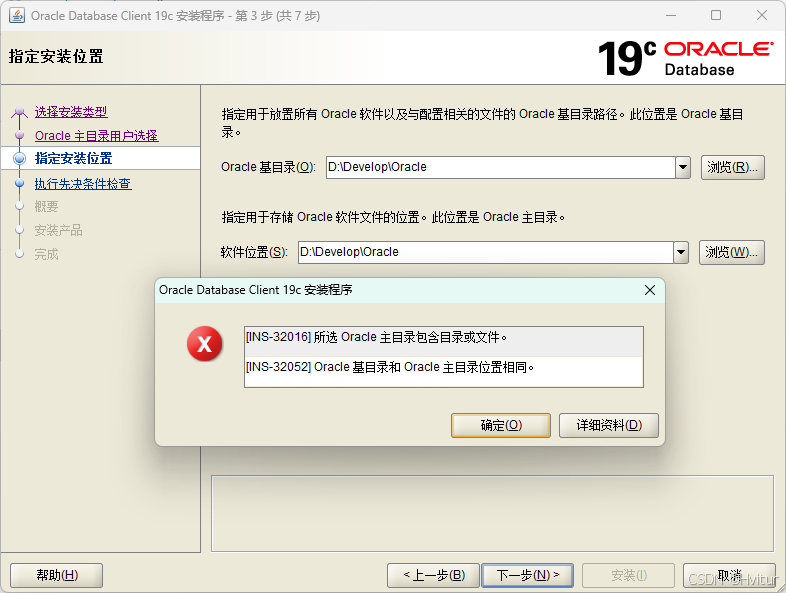
Task: Focus the 软件位置 path field
Action: [x=485, y=252]
